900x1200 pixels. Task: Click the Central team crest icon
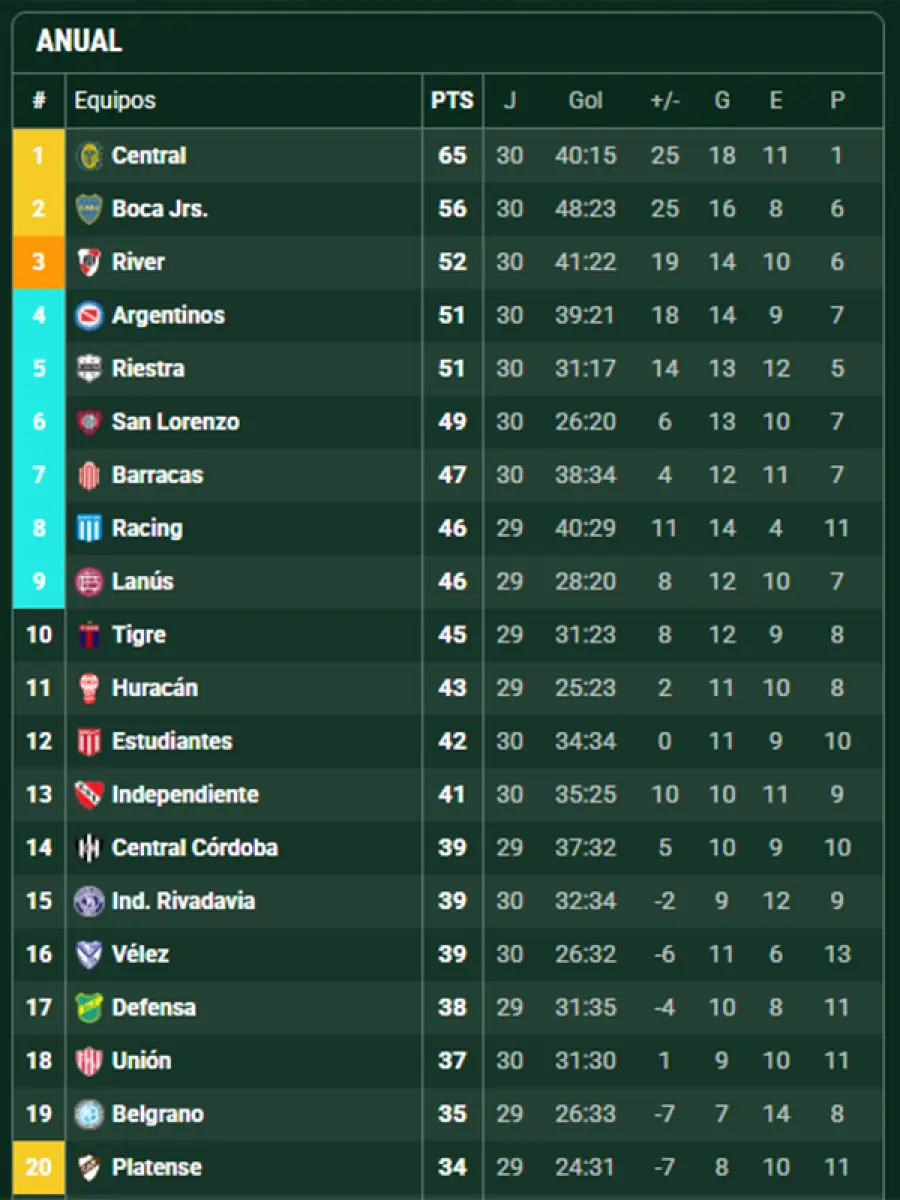[x=89, y=156]
